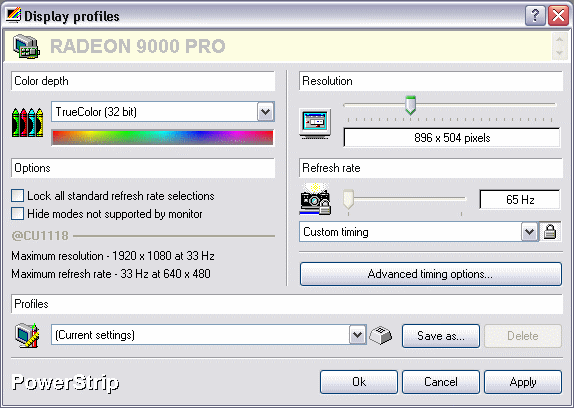574x408 pixels.
Task: Toggle Hide modes not supported by monitor
Action: tap(17, 214)
